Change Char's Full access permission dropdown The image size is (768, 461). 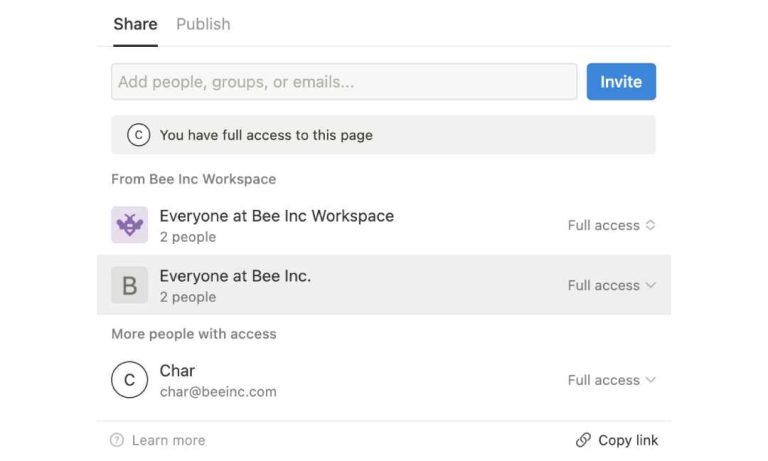pyautogui.click(x=611, y=380)
